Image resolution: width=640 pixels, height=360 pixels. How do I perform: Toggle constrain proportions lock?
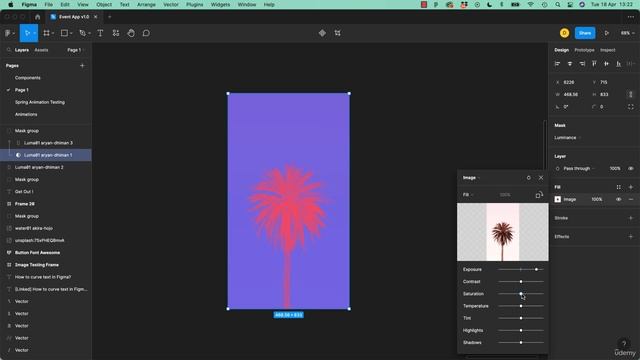631,94
